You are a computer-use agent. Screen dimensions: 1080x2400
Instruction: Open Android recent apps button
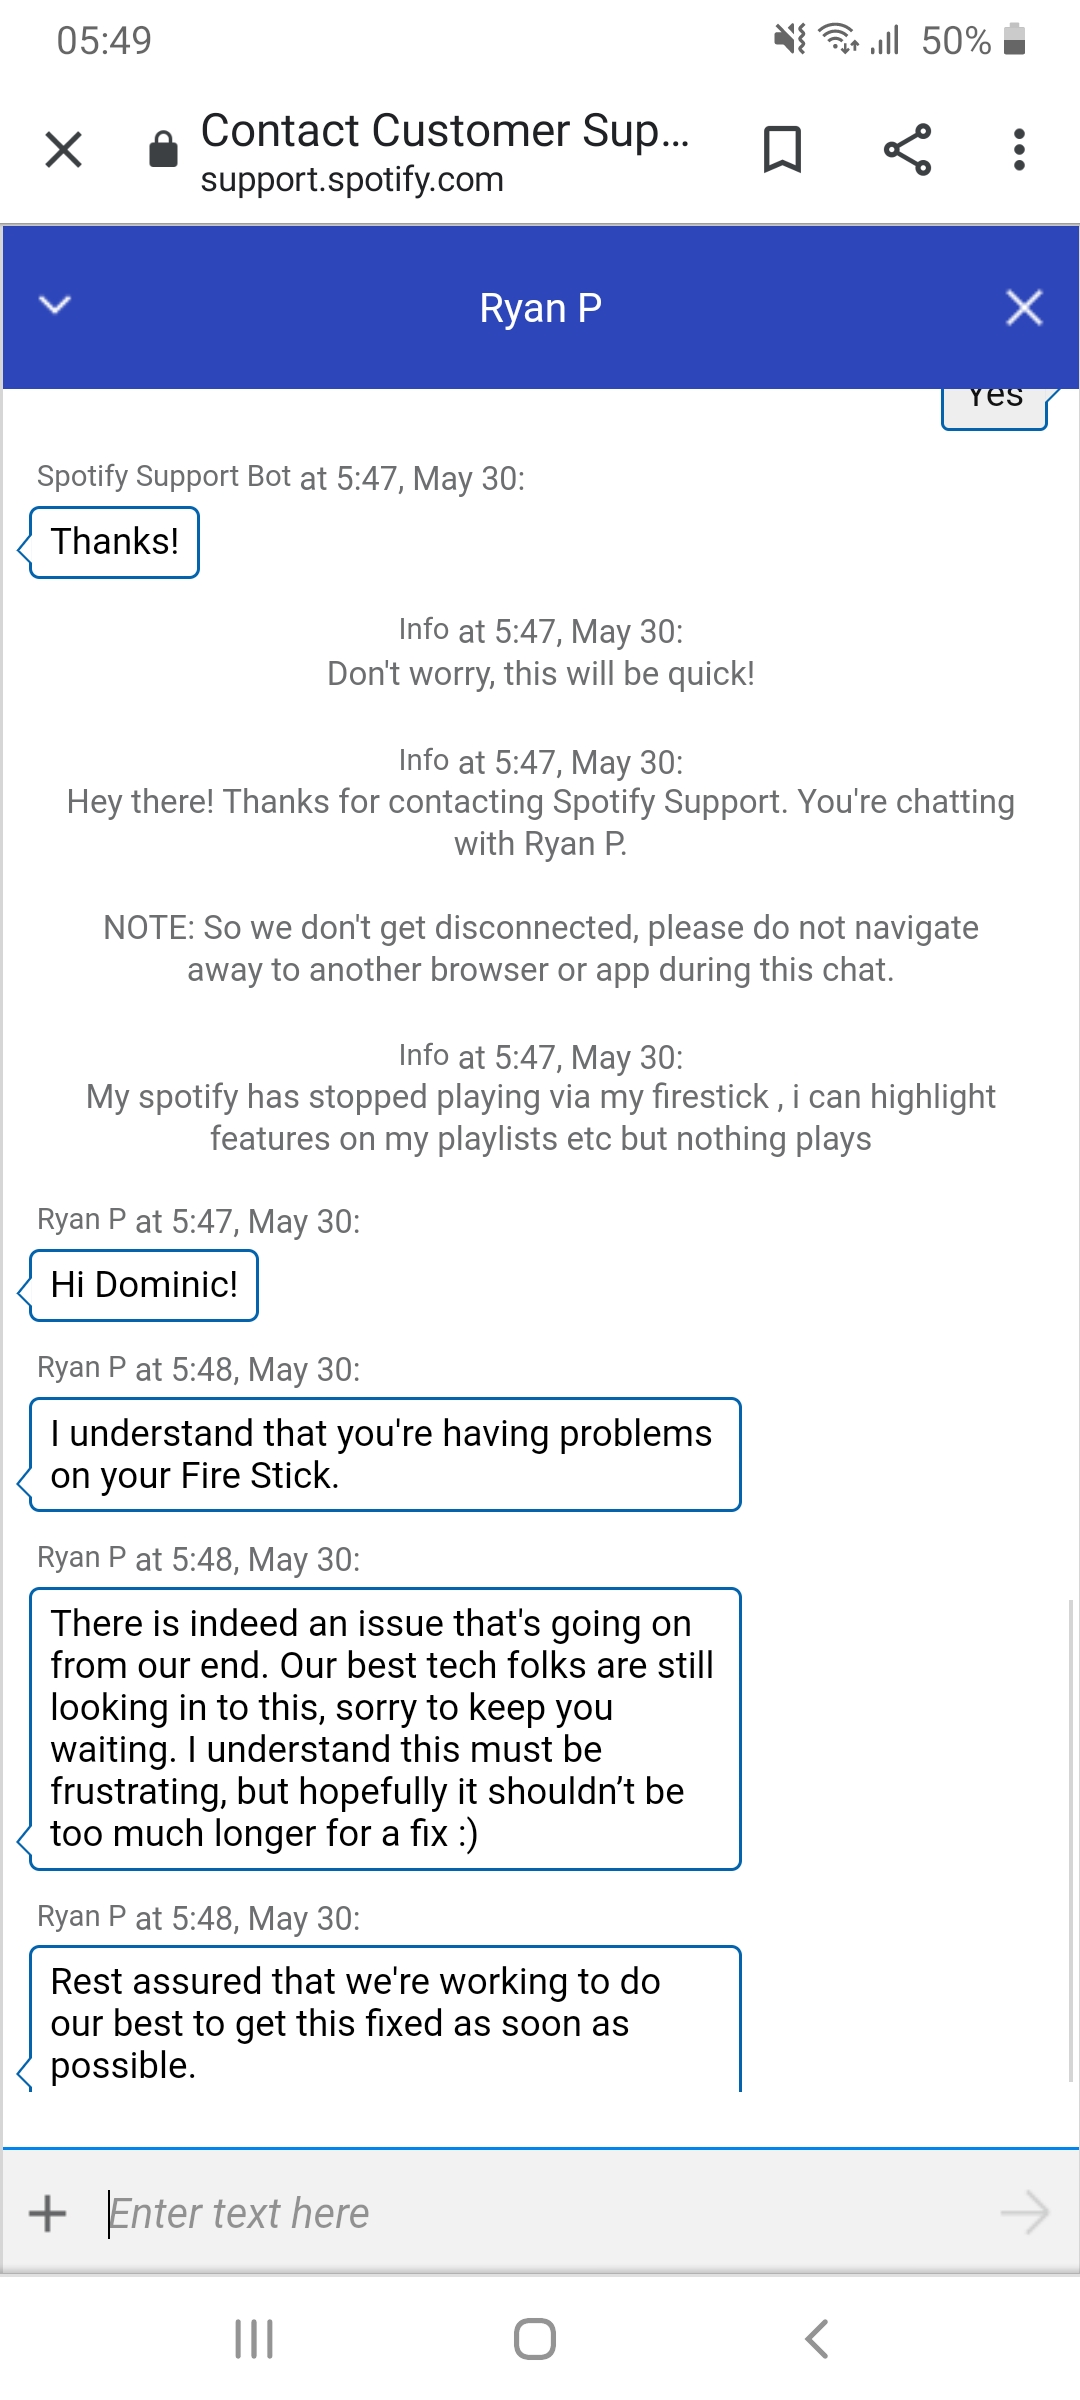click(254, 2339)
